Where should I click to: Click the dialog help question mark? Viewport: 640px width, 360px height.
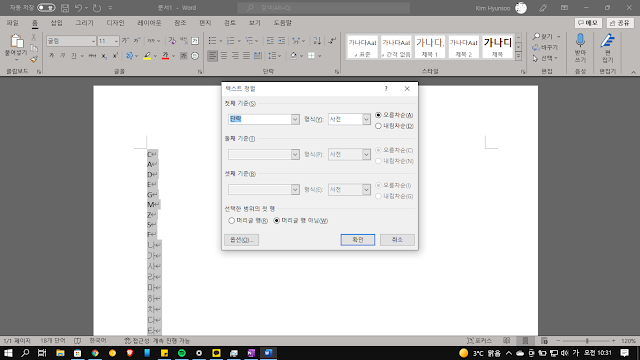click(386, 89)
